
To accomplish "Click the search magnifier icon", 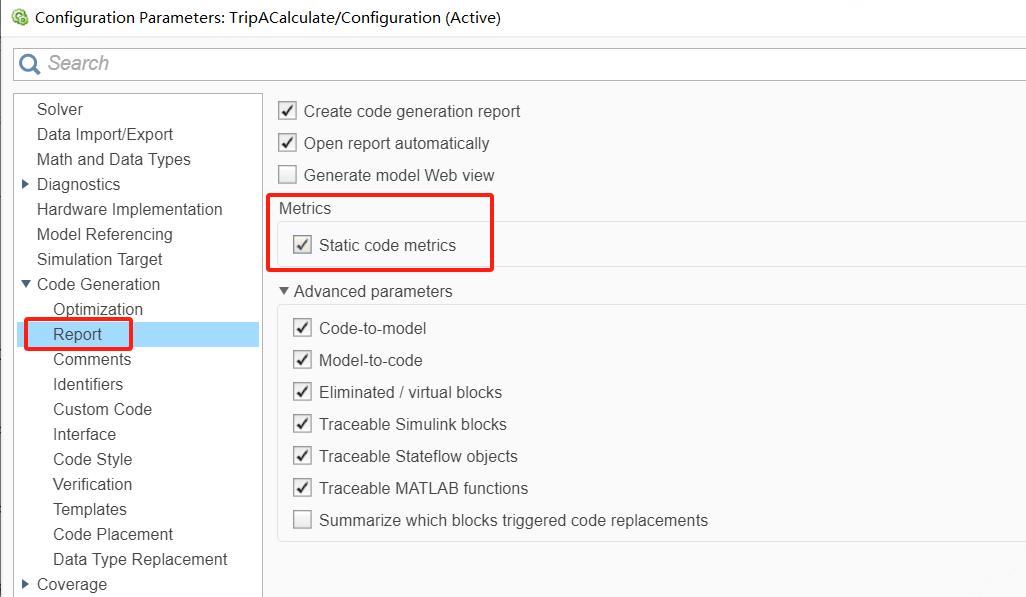I will (29, 64).
